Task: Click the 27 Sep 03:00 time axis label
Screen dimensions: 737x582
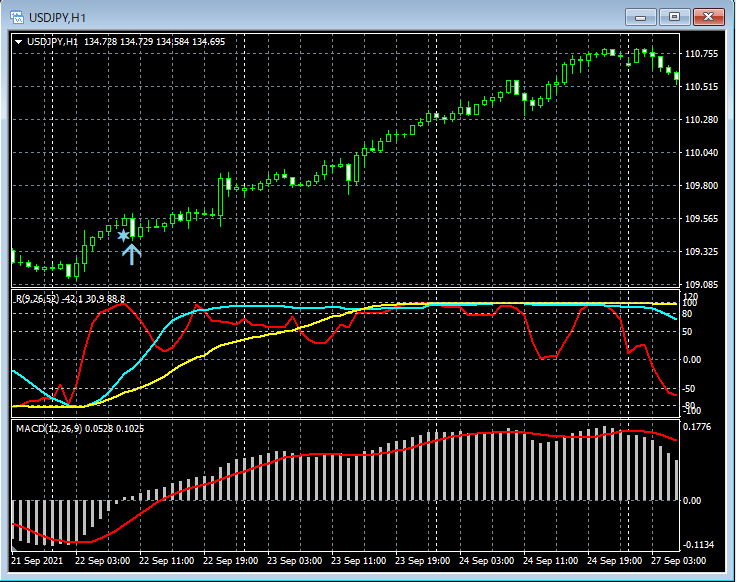Action: (x=678, y=561)
